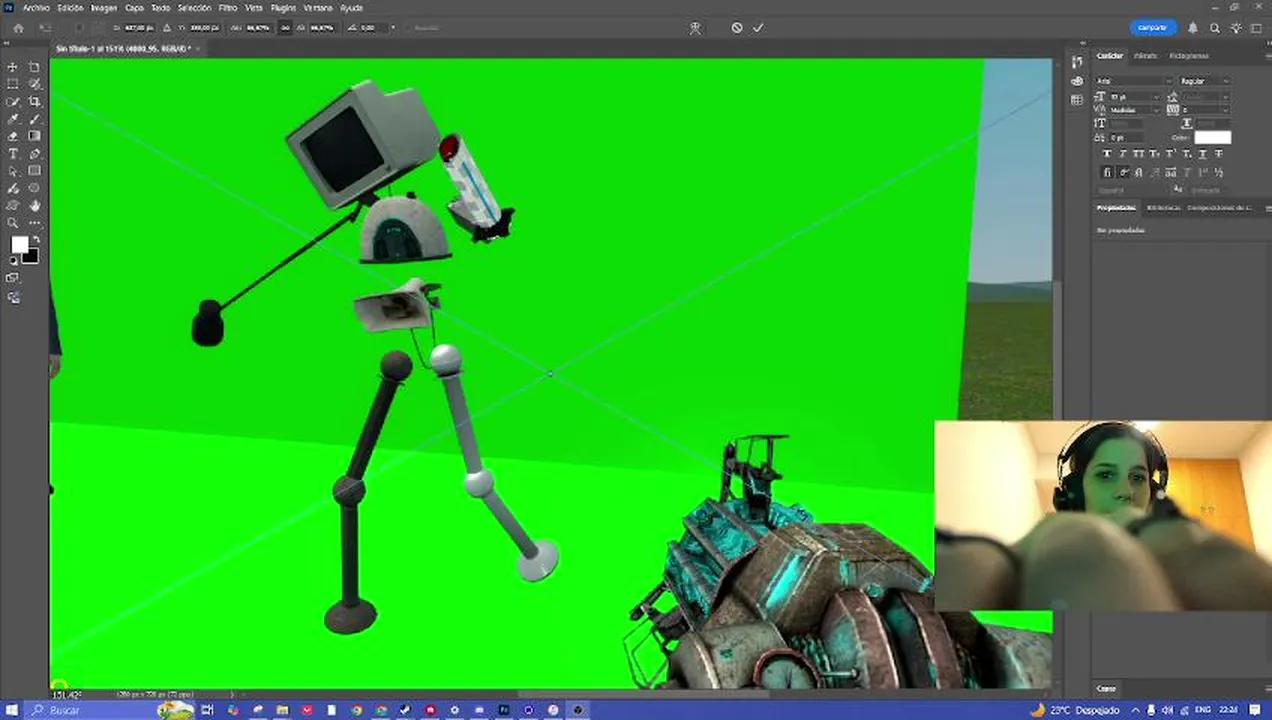Toggle Quick Mask mode icon

13,279
